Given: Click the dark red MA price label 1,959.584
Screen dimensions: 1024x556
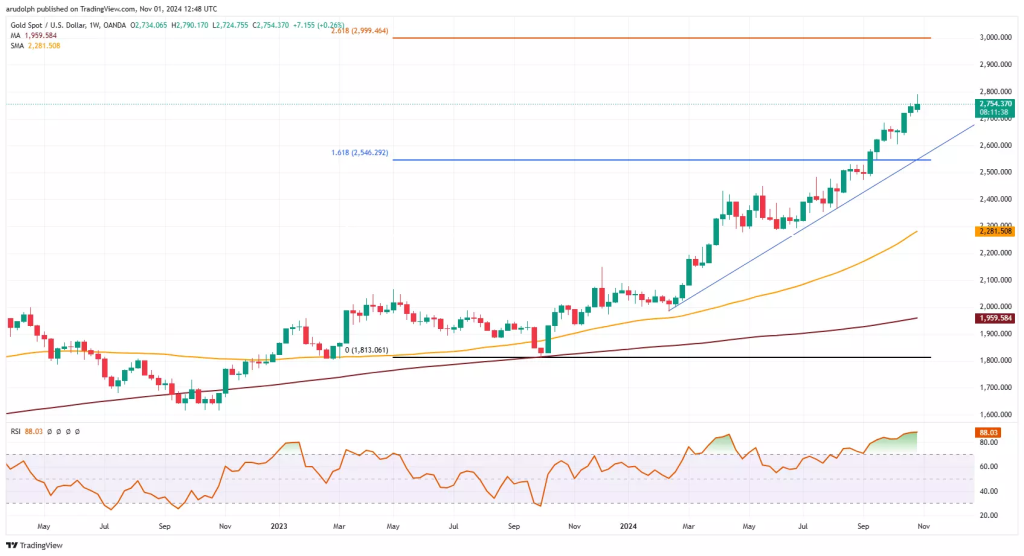Looking at the screenshot, I should click(992, 318).
